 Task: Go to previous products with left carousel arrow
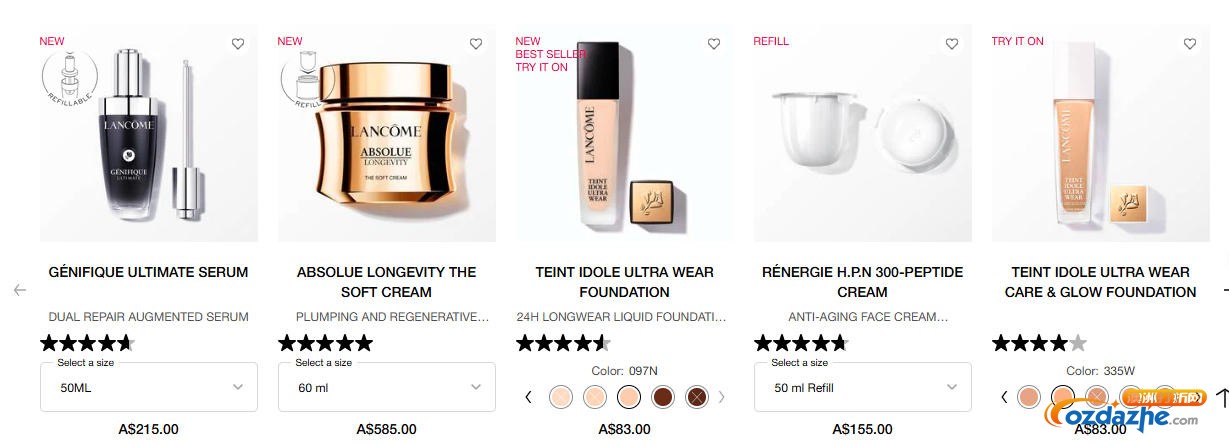pyautogui.click(x=20, y=290)
